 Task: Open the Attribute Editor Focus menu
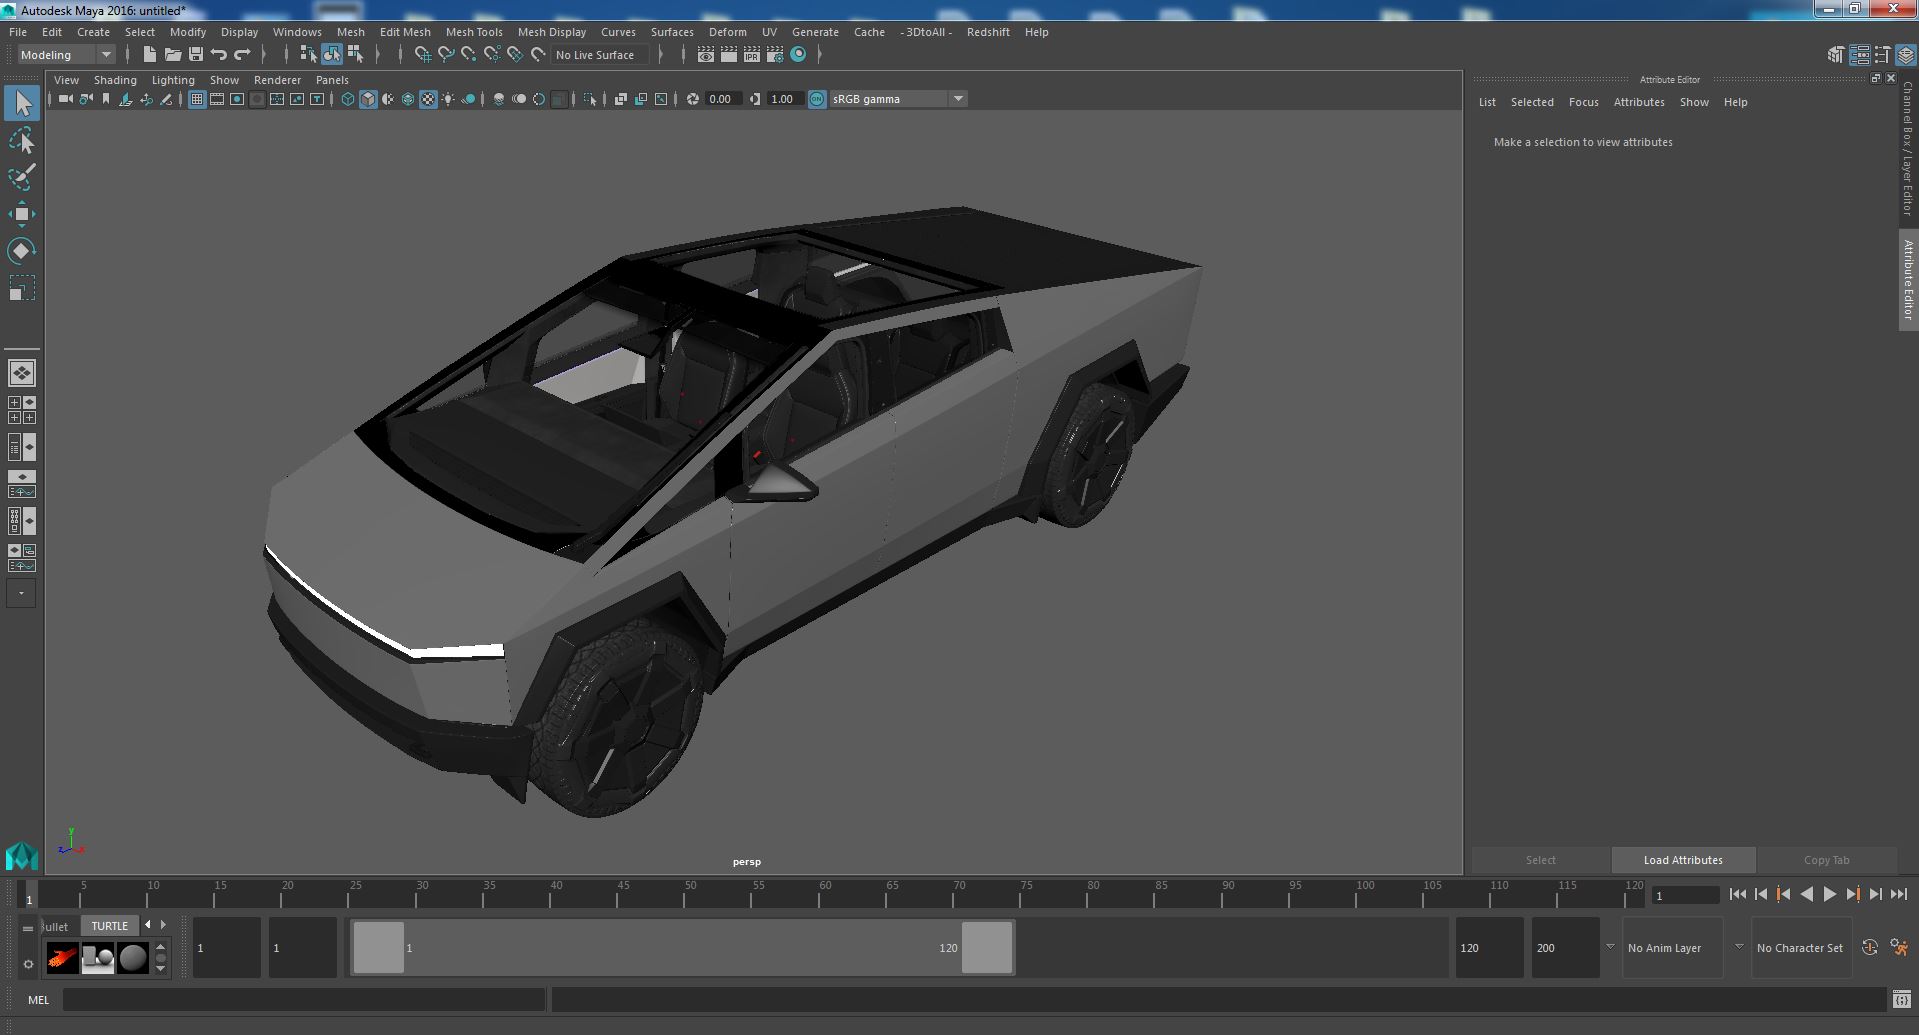(x=1583, y=102)
